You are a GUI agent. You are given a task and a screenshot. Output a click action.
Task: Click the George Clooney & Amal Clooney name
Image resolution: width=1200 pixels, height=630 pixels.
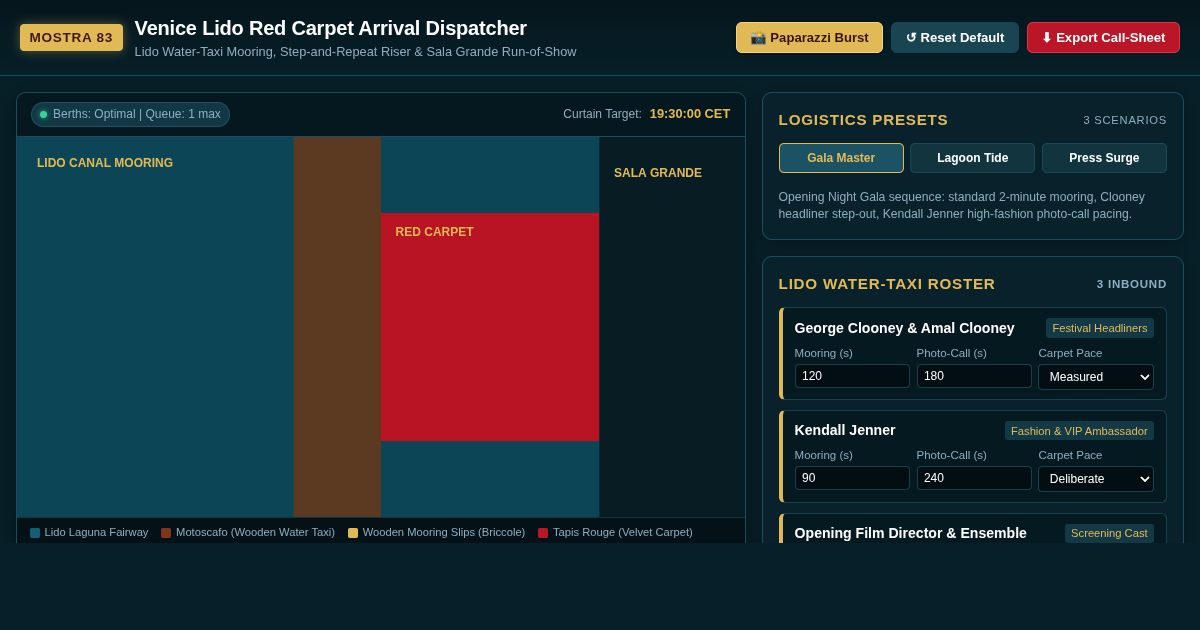(x=904, y=328)
